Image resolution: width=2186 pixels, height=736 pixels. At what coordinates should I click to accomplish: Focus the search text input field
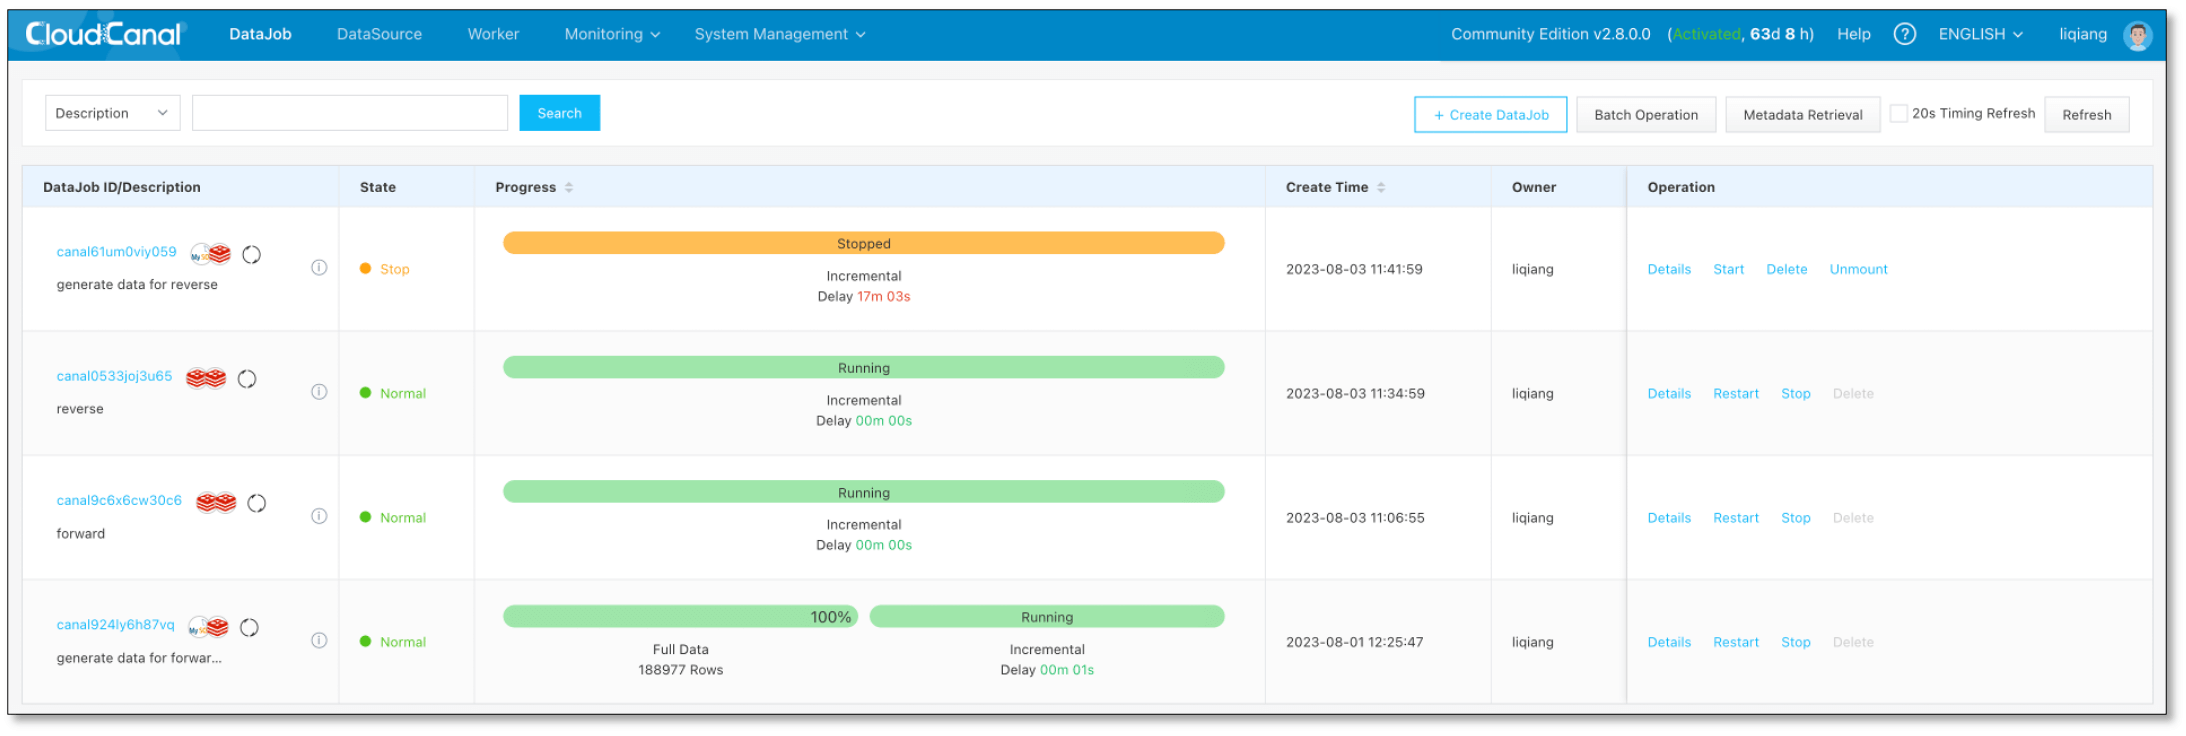click(x=350, y=113)
